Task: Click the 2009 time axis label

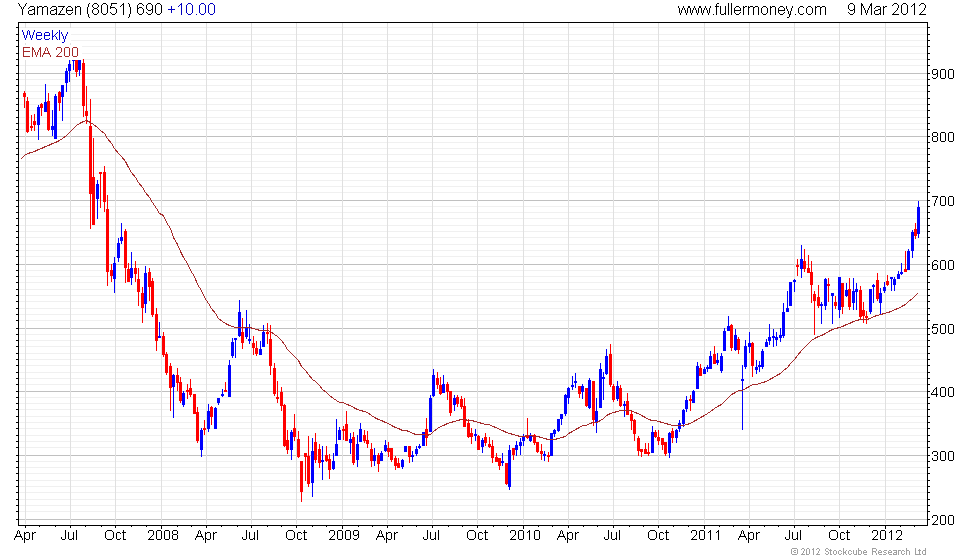Action: [344, 535]
